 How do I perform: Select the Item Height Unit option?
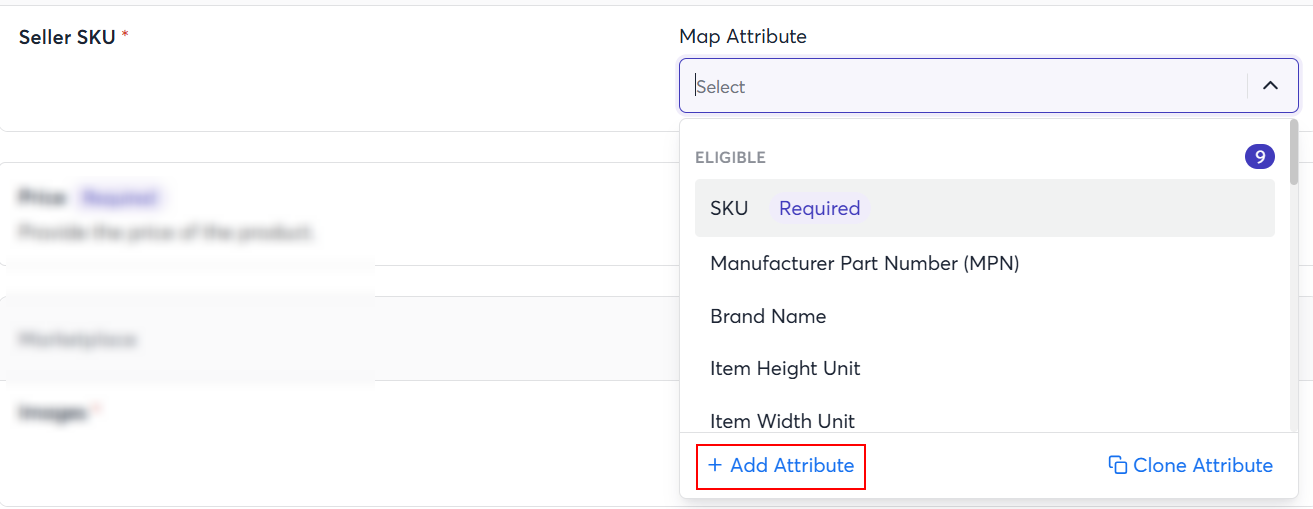point(785,368)
